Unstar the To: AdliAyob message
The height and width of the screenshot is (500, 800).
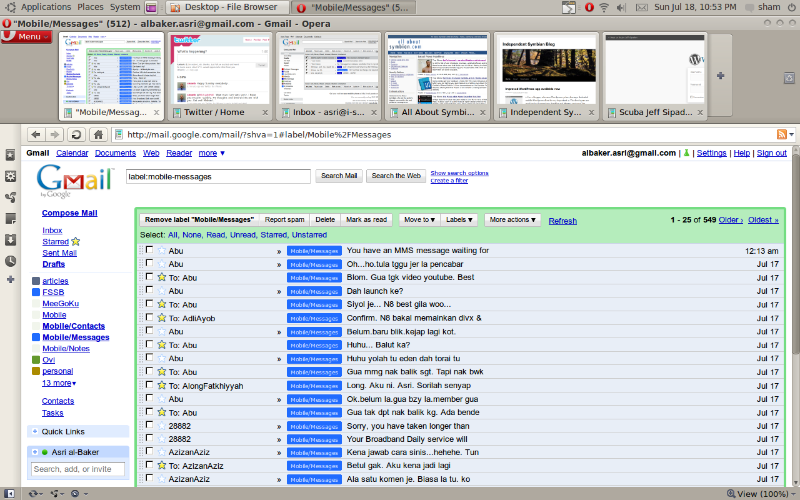pos(162,317)
